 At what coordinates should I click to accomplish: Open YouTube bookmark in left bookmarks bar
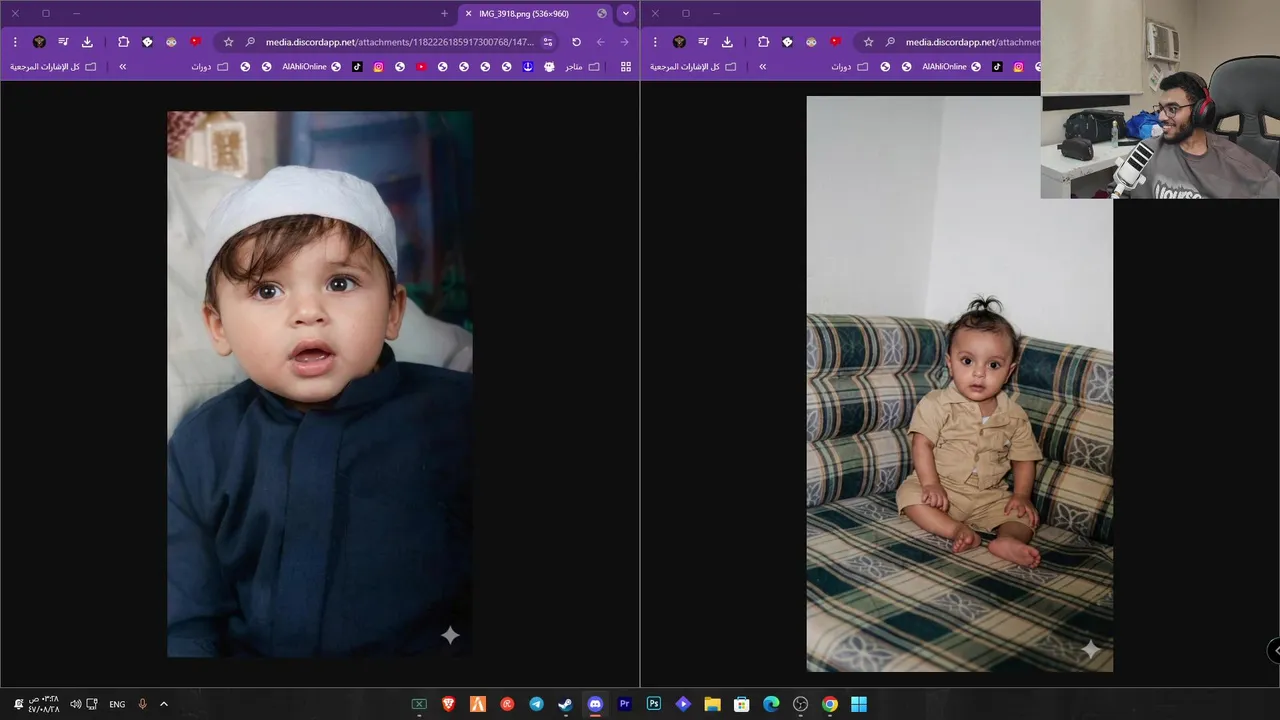coord(421,66)
